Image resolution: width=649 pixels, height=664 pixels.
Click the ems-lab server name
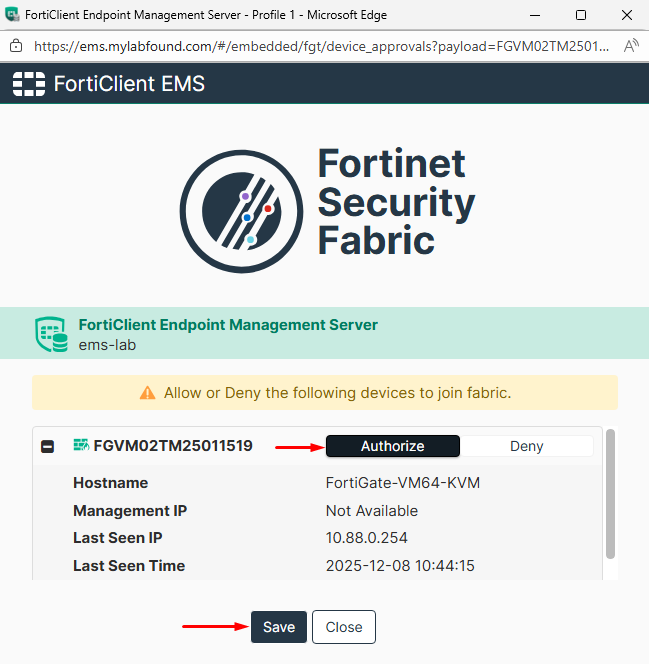point(107,345)
